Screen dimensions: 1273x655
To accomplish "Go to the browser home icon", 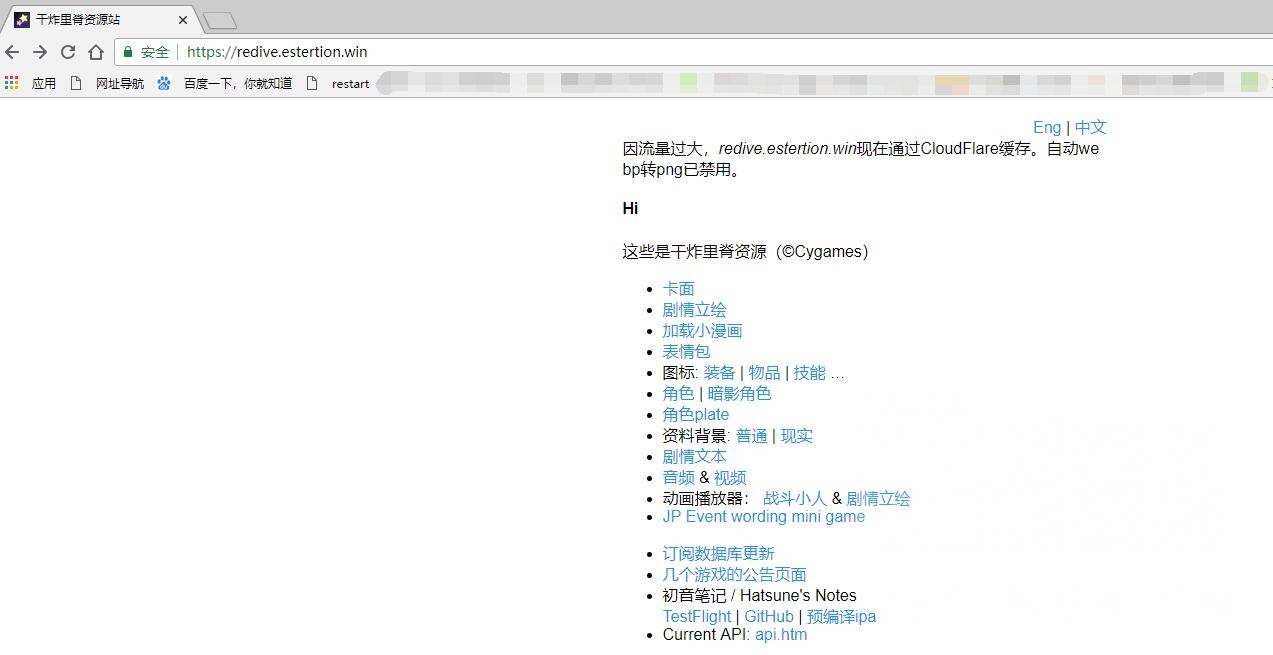I will click(x=96, y=52).
